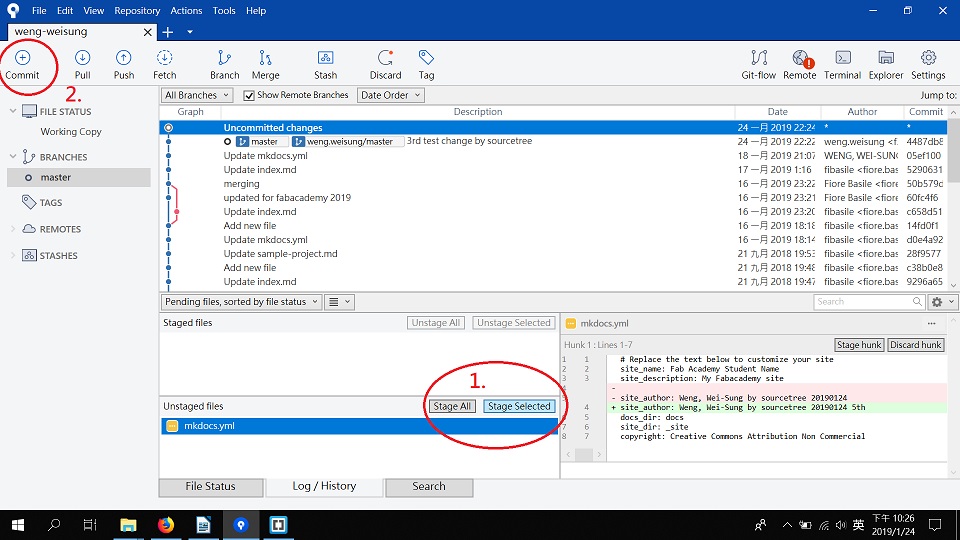
Task: Open the Tools menu
Action: click(x=224, y=10)
